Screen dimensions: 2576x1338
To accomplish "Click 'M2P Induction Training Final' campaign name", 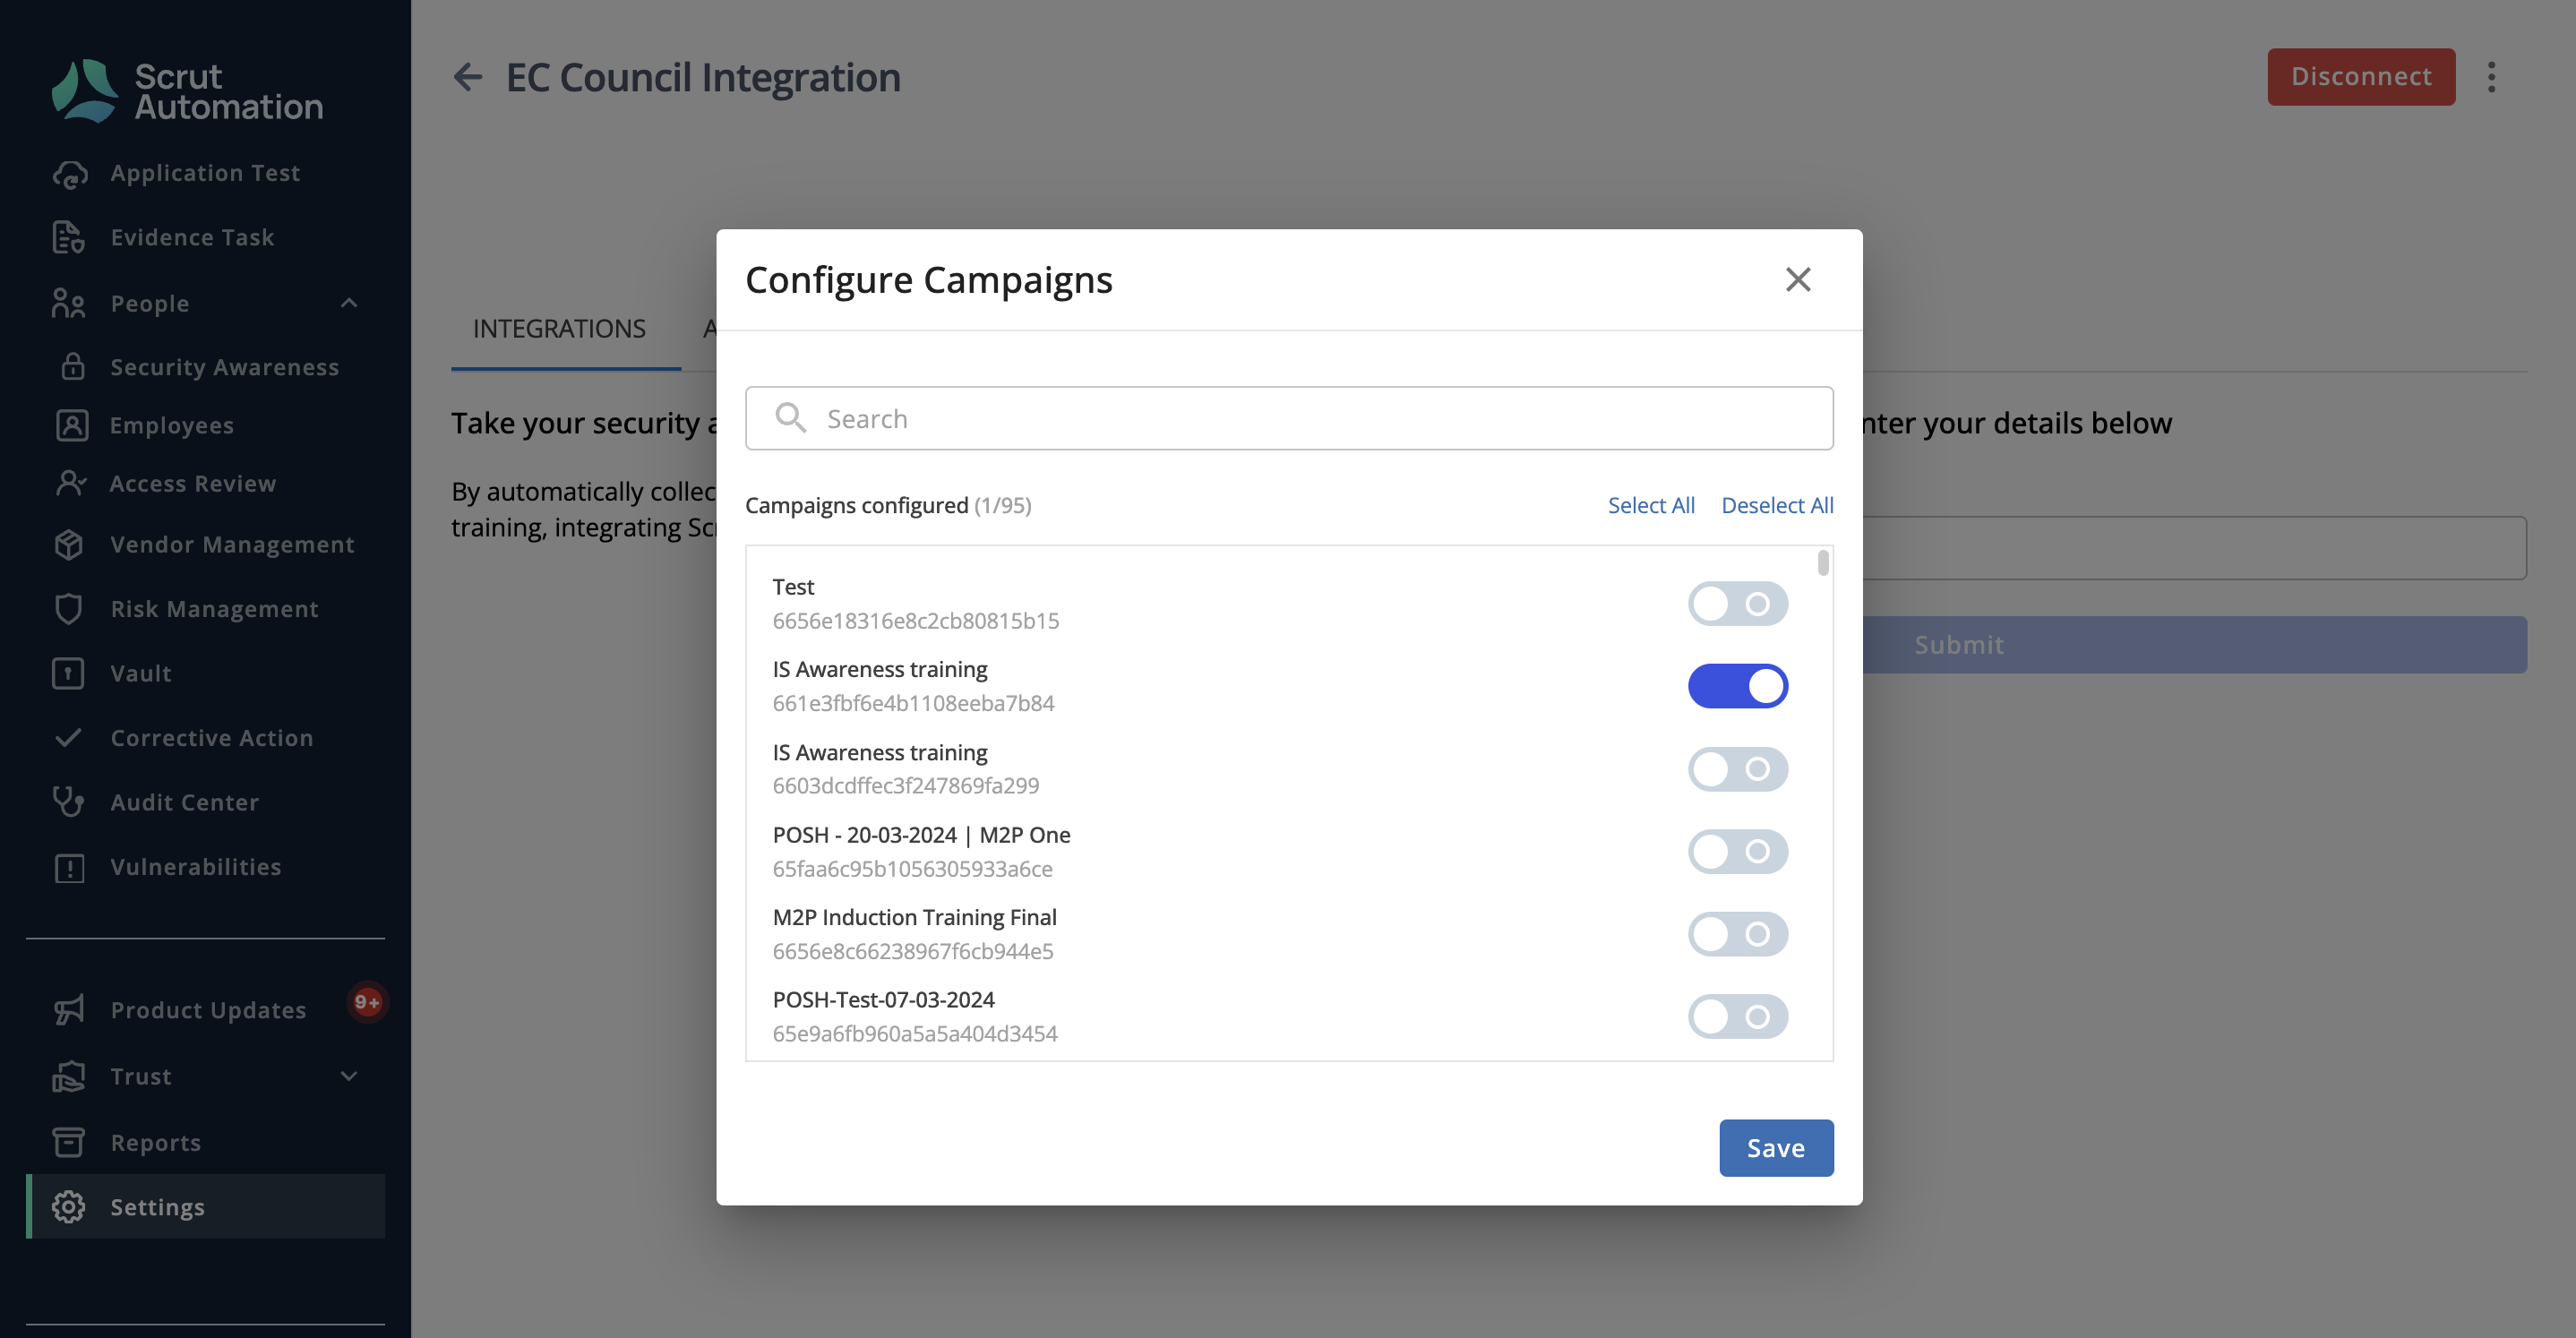I will point(914,917).
